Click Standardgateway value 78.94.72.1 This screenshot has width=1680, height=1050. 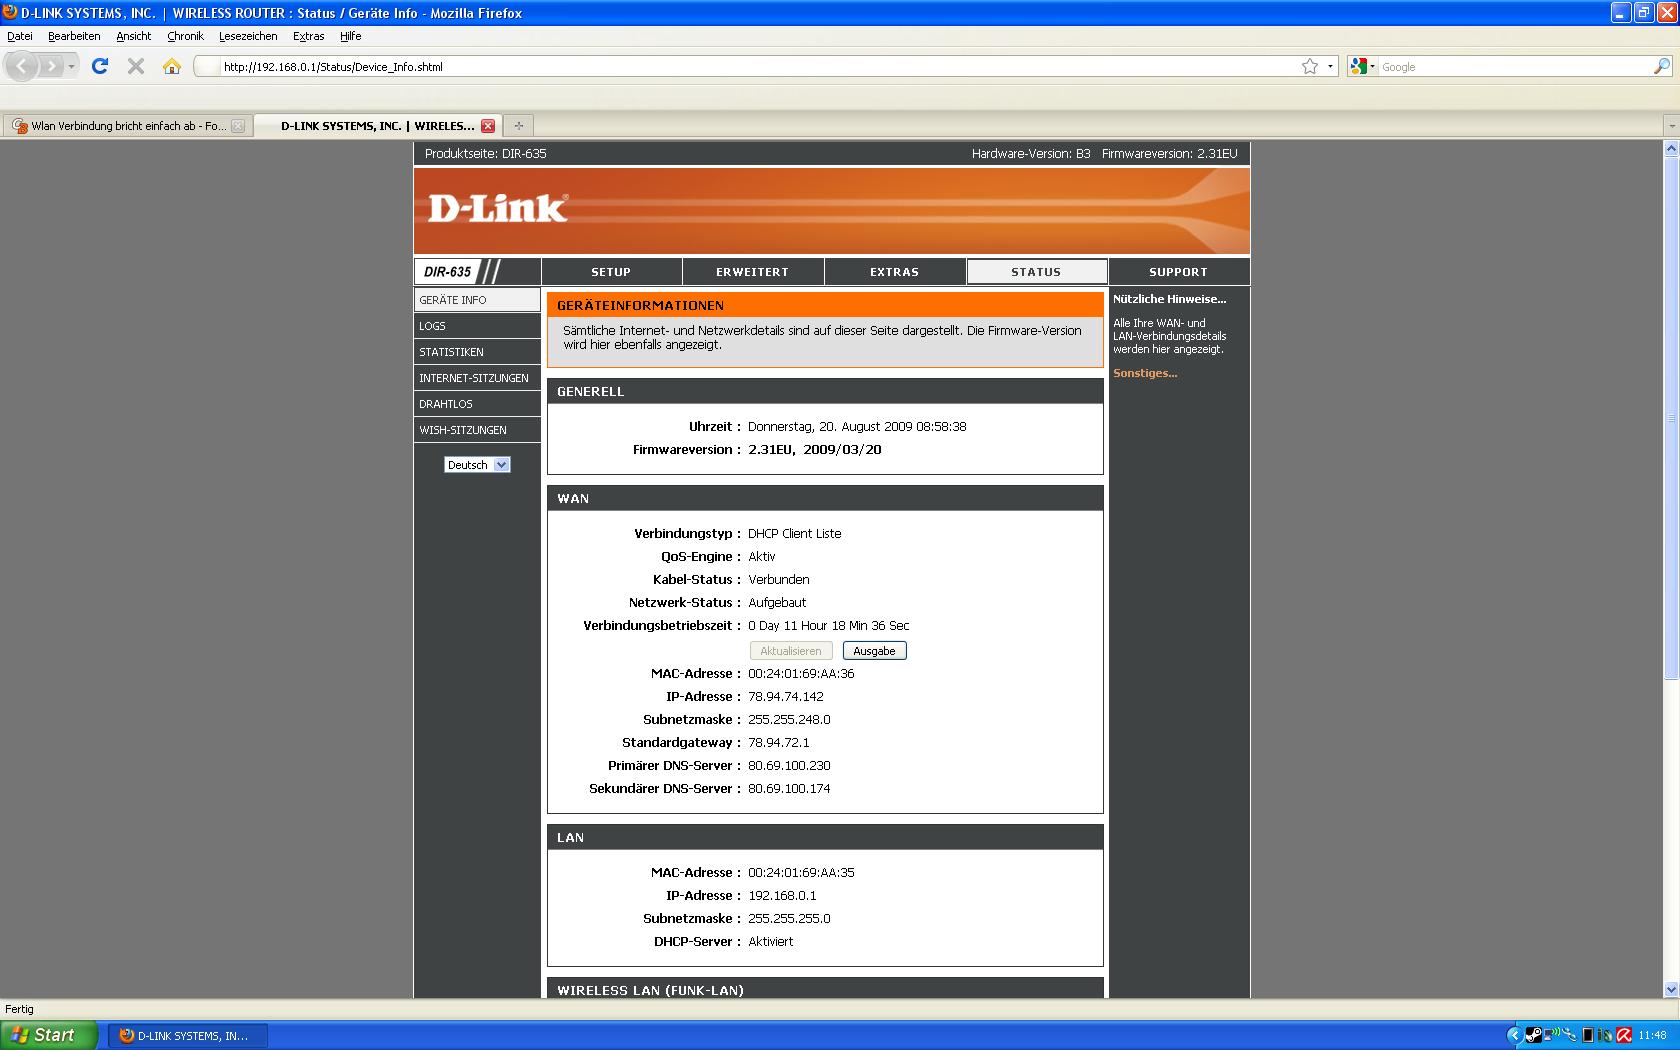pyautogui.click(x=779, y=743)
